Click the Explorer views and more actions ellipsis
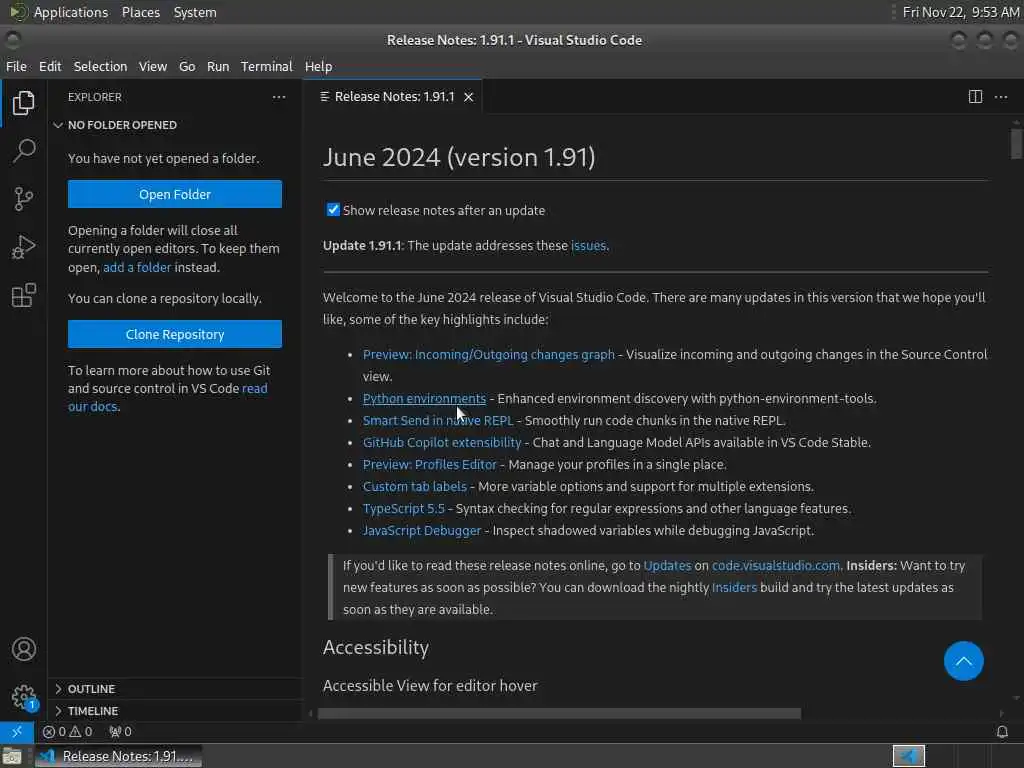Screen dimensions: 1024x768 pos(279,97)
